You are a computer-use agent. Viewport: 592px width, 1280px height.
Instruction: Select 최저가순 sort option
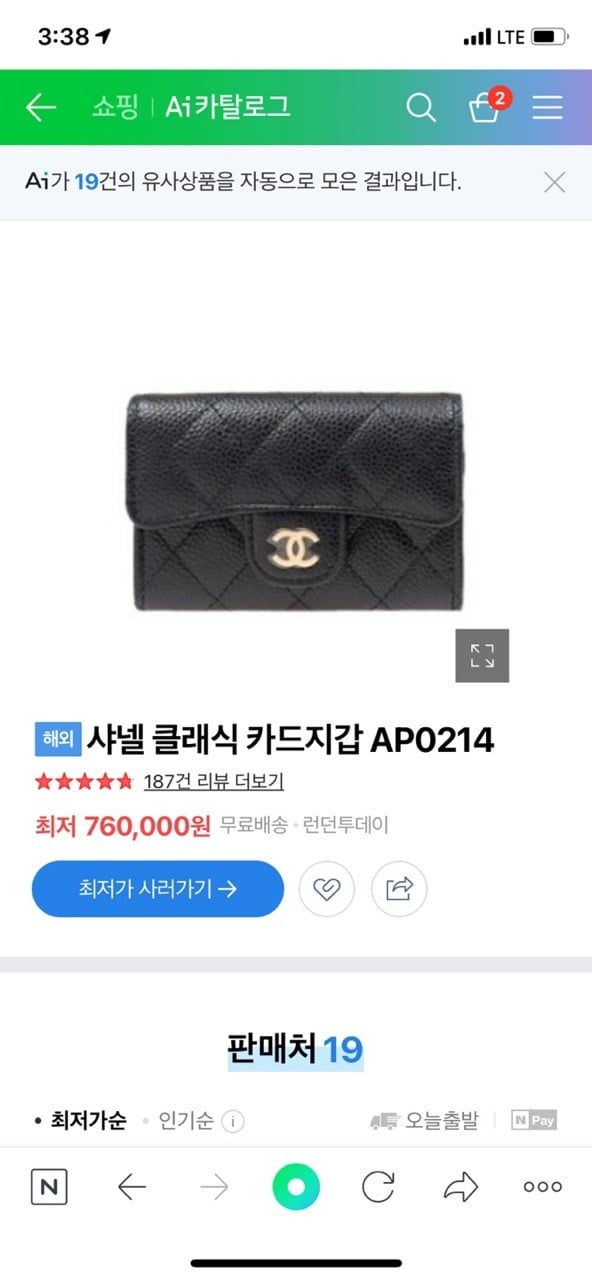pos(88,1121)
